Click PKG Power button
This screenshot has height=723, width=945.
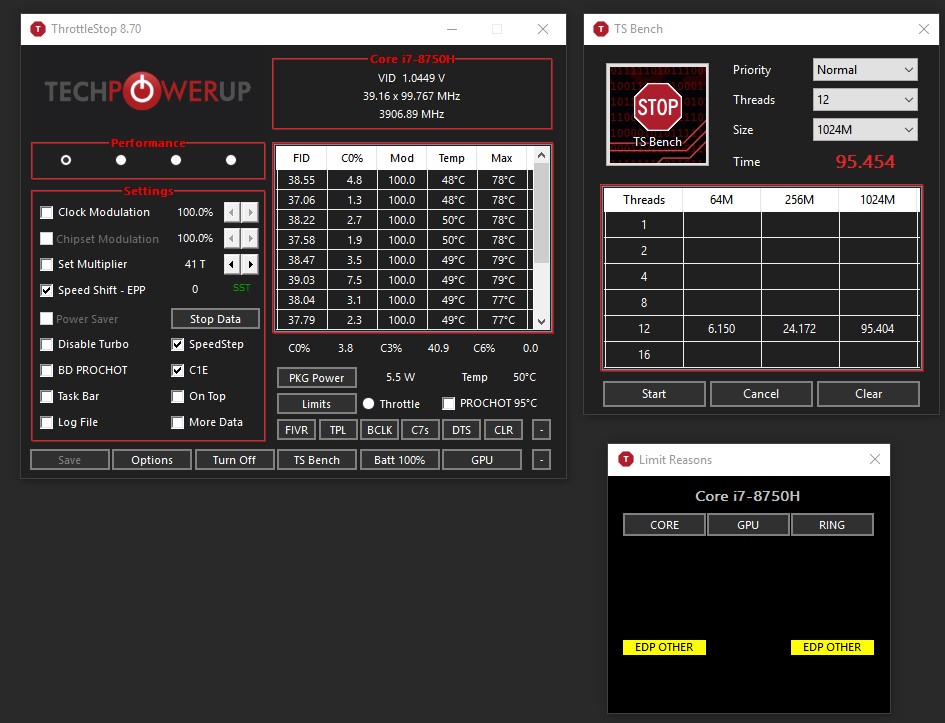[316, 378]
